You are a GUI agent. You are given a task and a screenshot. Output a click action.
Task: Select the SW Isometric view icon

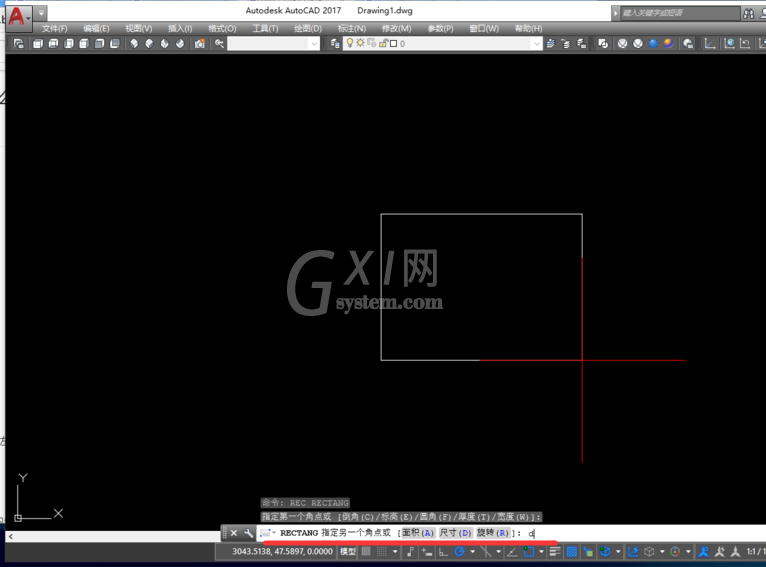coord(134,44)
